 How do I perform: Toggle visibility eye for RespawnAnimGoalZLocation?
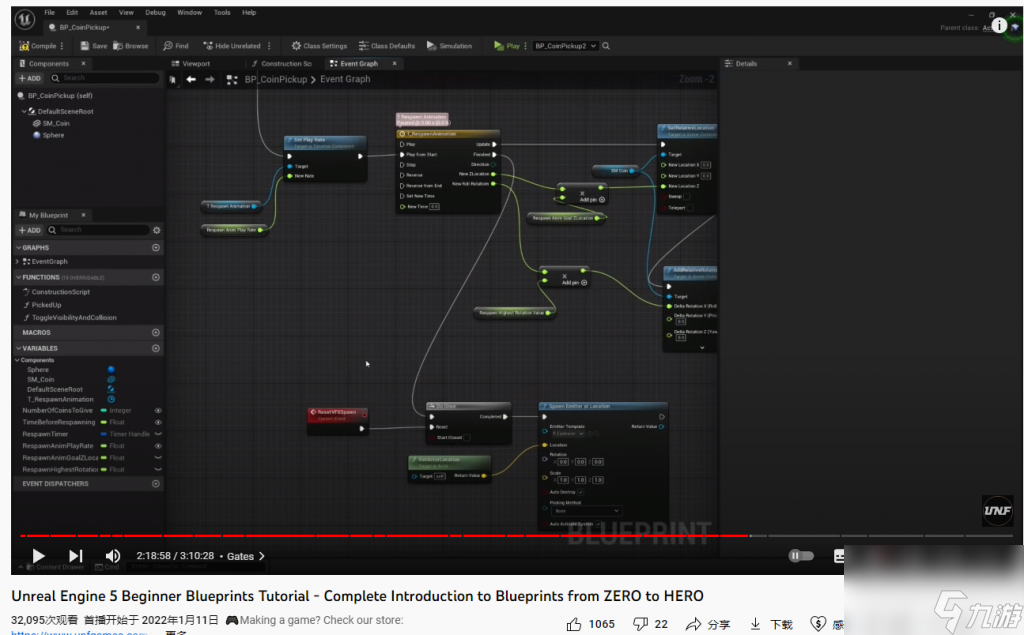(158, 457)
